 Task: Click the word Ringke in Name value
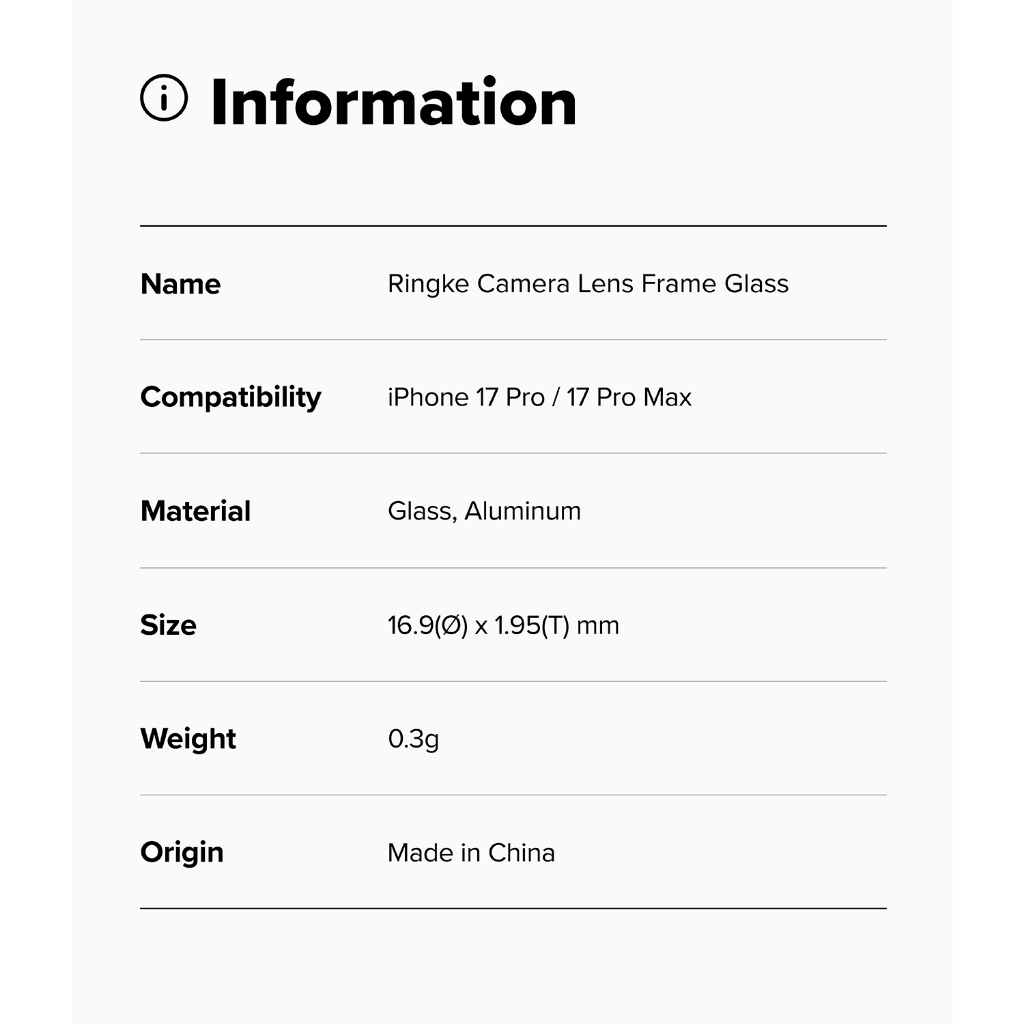[x=428, y=285]
